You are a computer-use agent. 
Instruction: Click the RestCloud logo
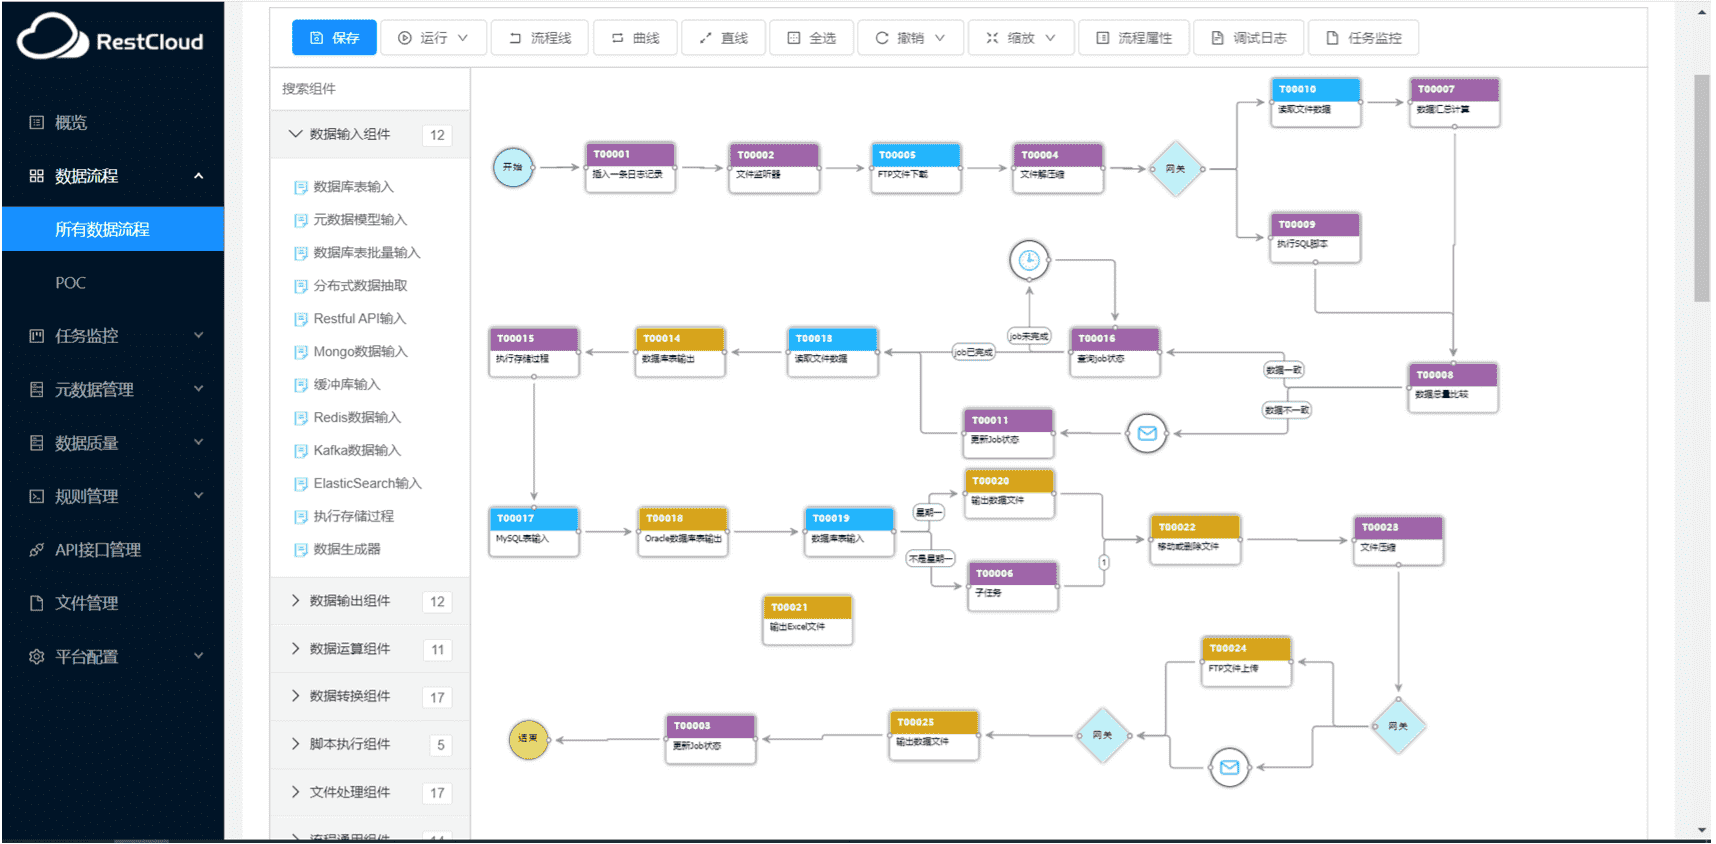110,38
